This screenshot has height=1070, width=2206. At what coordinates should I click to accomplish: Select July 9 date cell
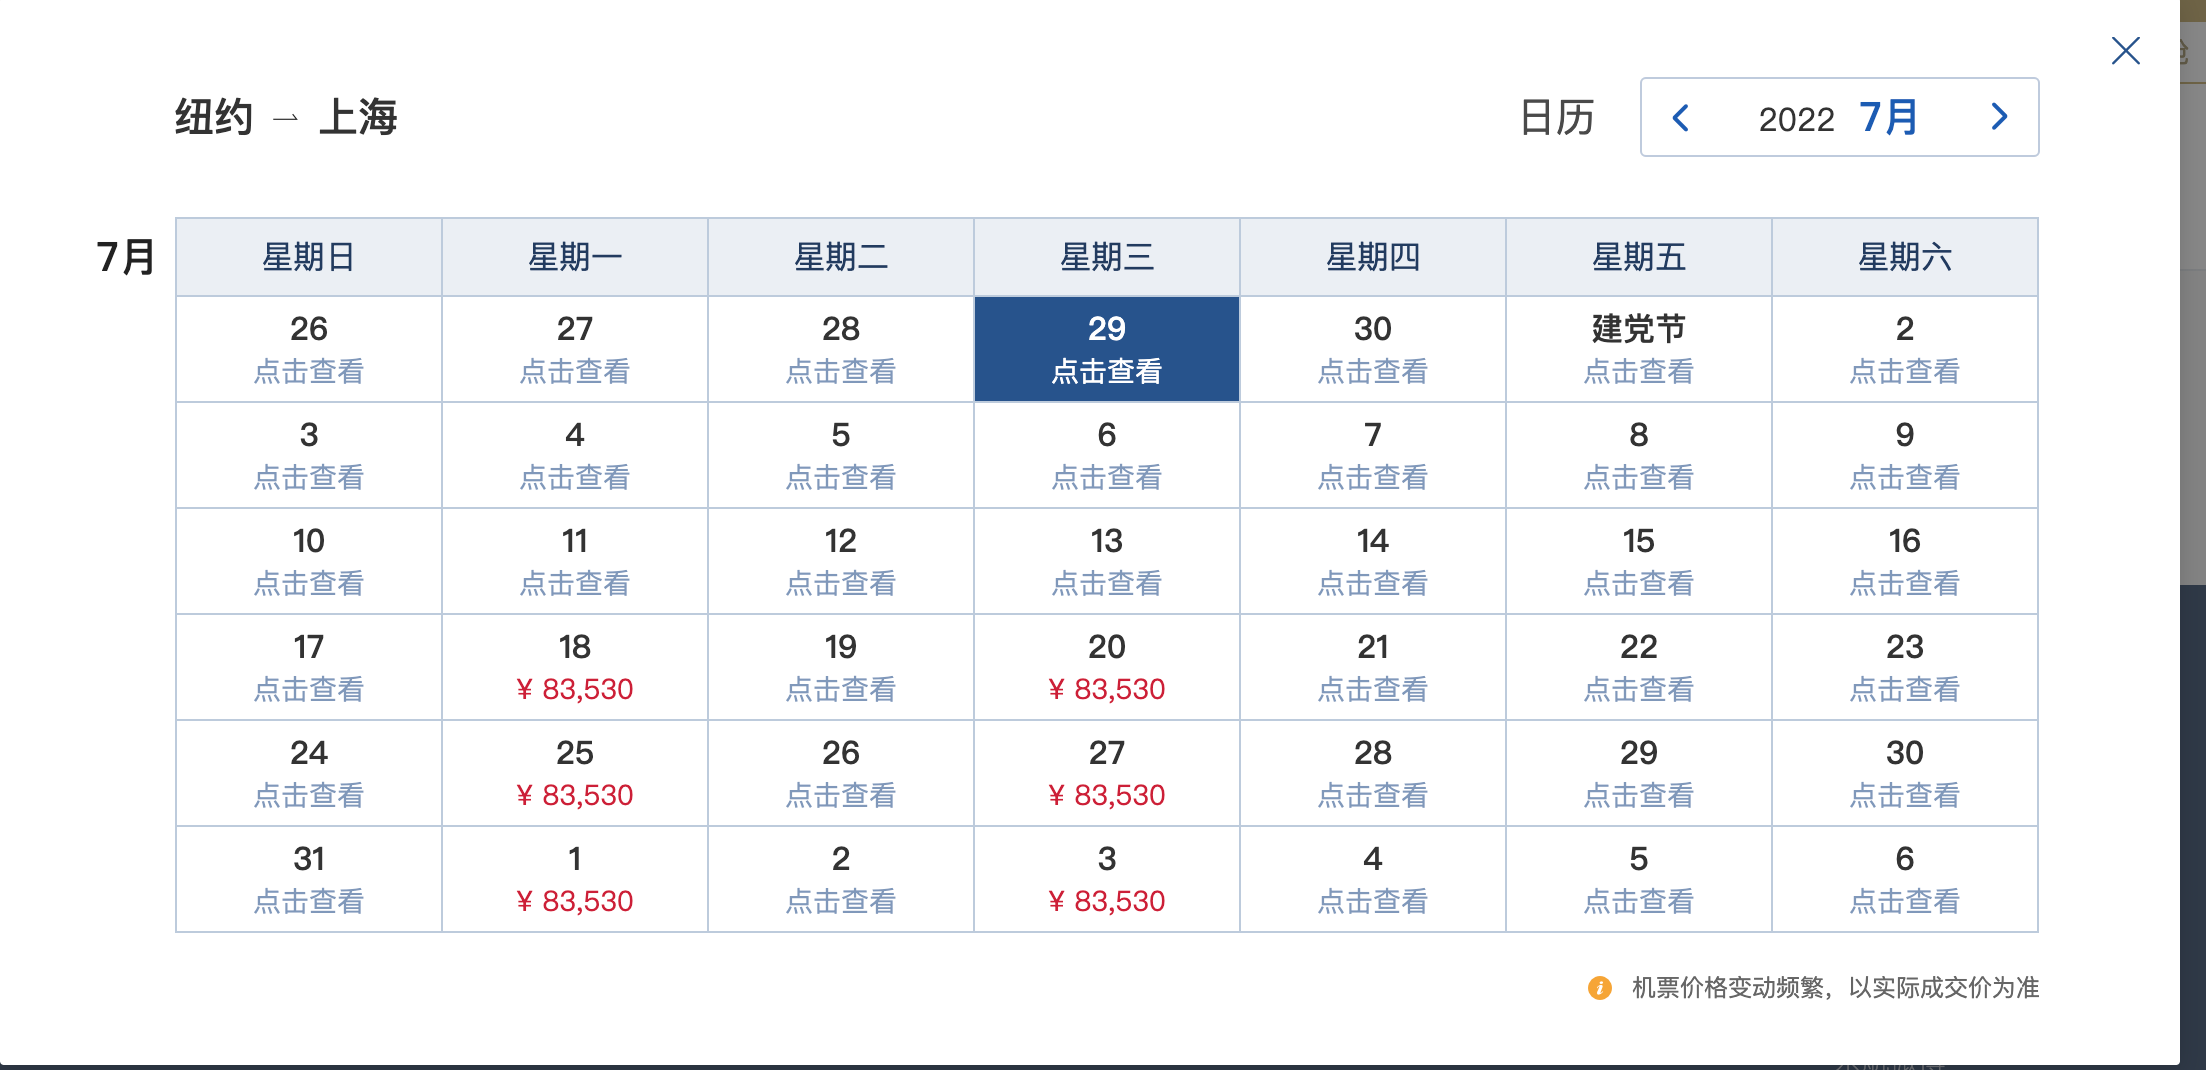click(x=1905, y=455)
